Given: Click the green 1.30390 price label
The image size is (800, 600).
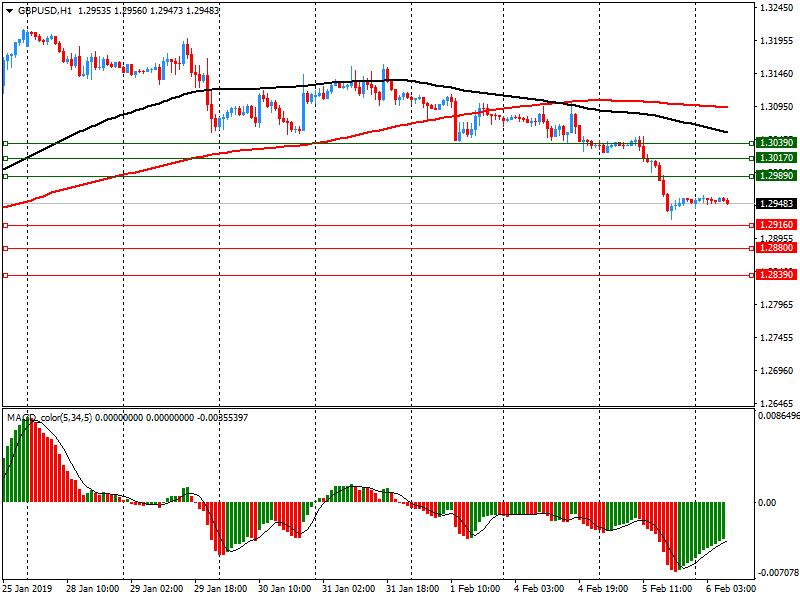Looking at the screenshot, I should (776, 143).
